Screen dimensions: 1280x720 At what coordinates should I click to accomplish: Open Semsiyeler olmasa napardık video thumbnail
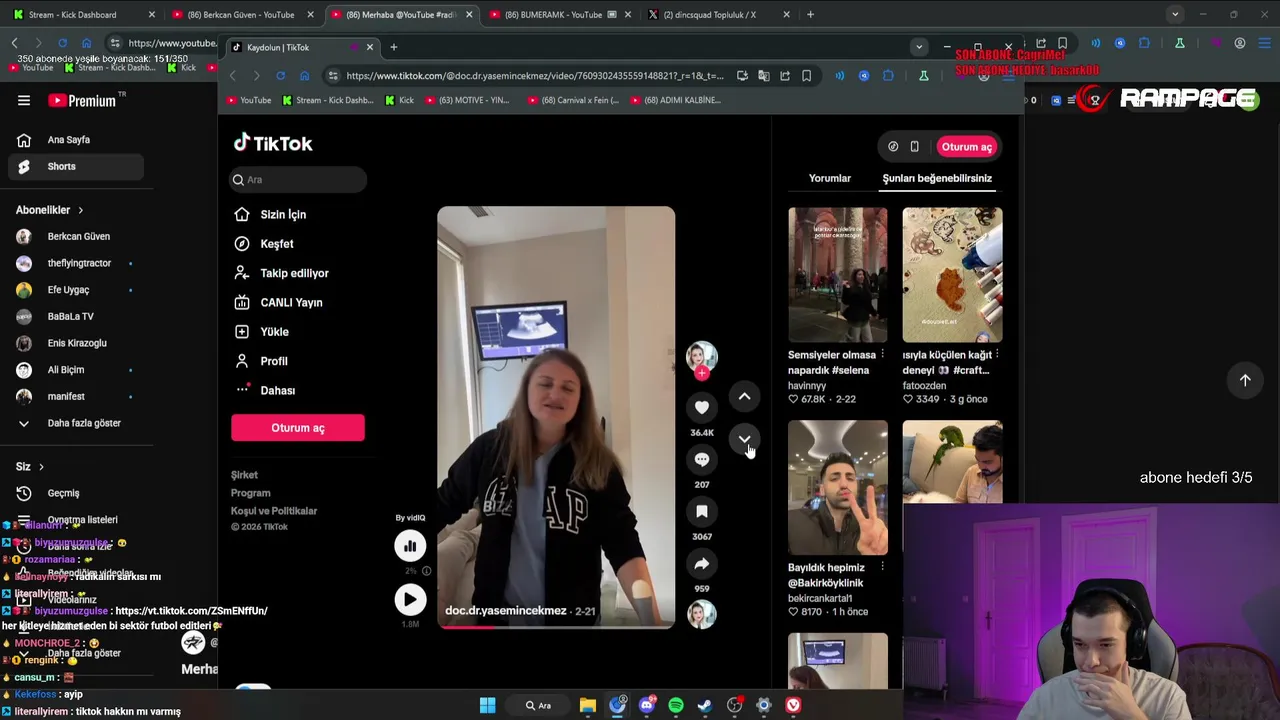[x=838, y=275]
